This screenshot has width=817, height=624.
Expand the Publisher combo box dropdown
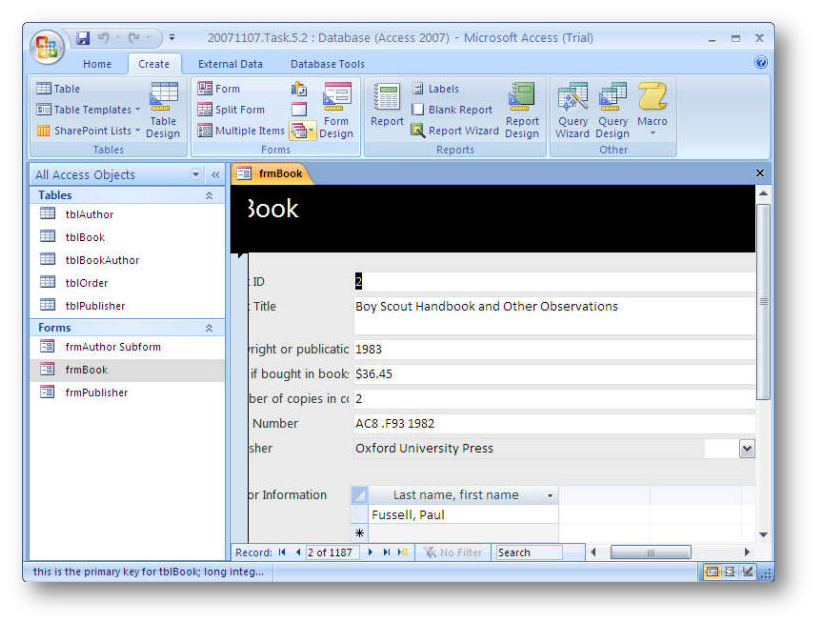[x=746, y=449]
